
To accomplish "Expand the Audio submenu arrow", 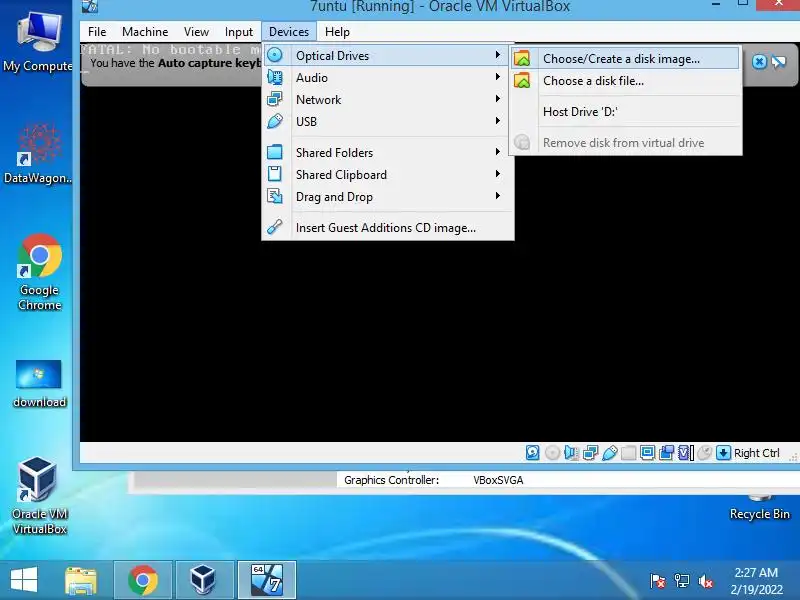I will 497,77.
